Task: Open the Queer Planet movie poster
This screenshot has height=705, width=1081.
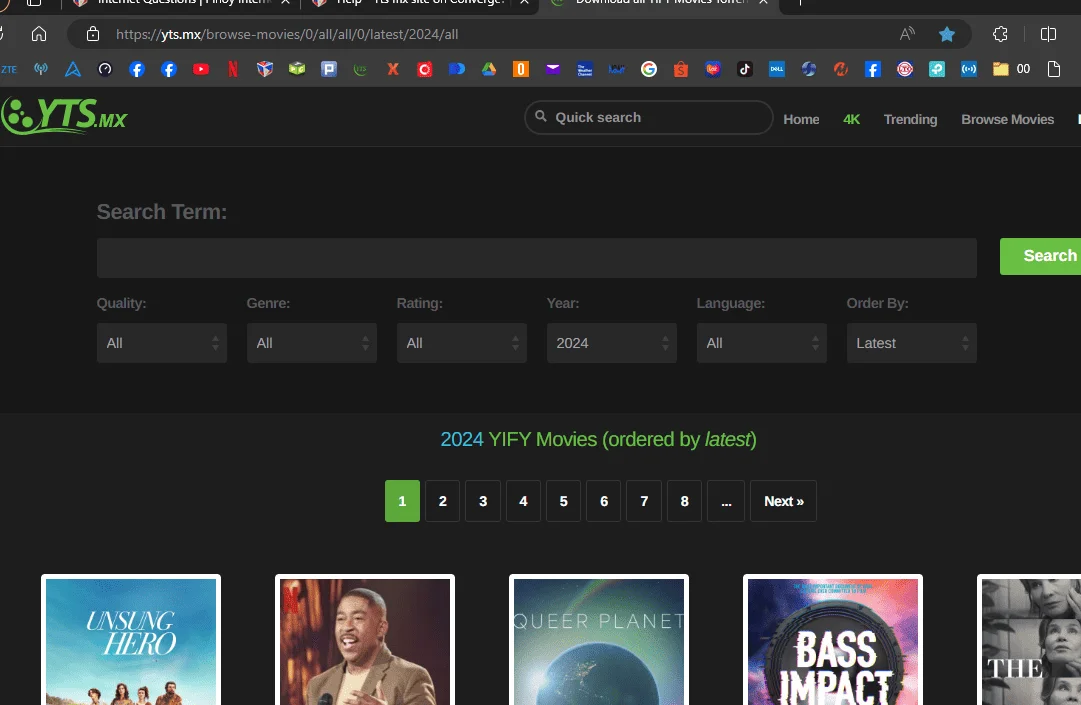Action: coord(599,640)
